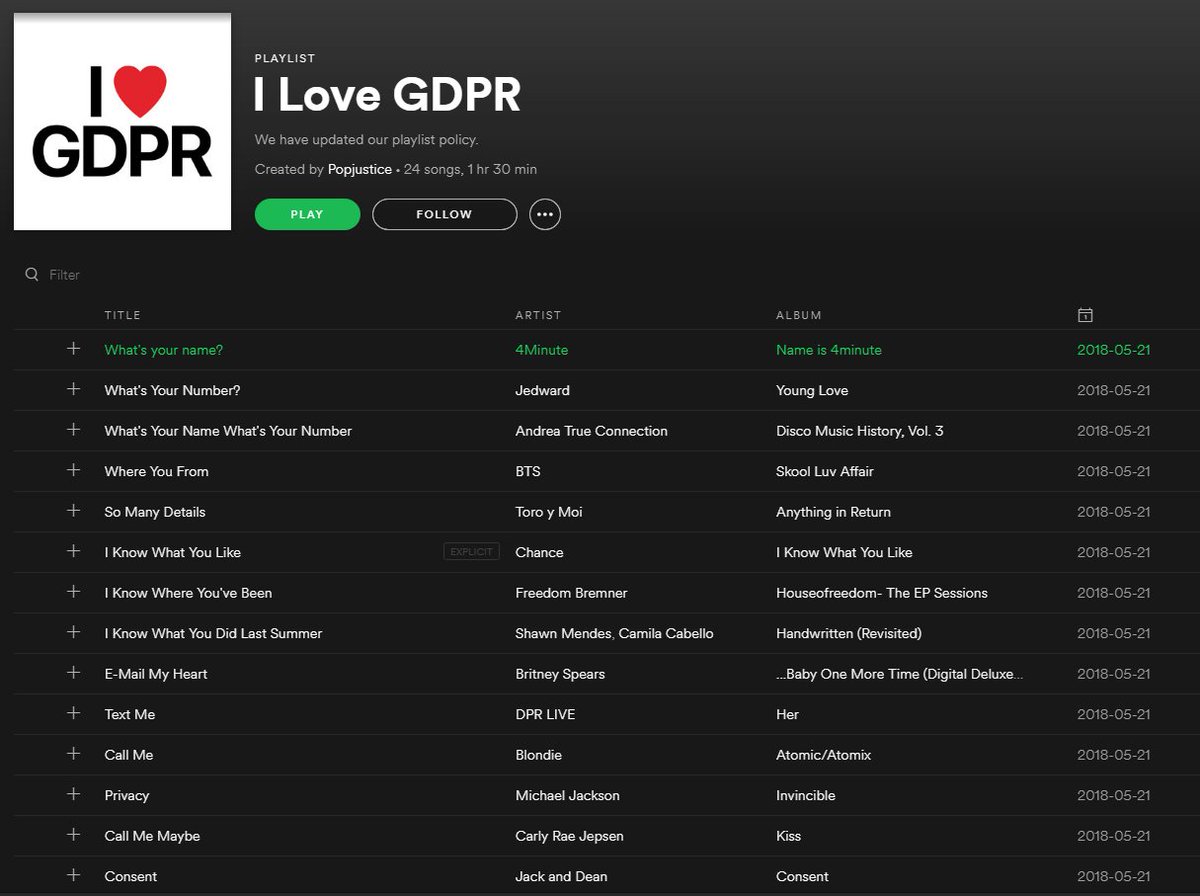Open the three-dots more options menu
The width and height of the screenshot is (1200, 896).
[545, 214]
